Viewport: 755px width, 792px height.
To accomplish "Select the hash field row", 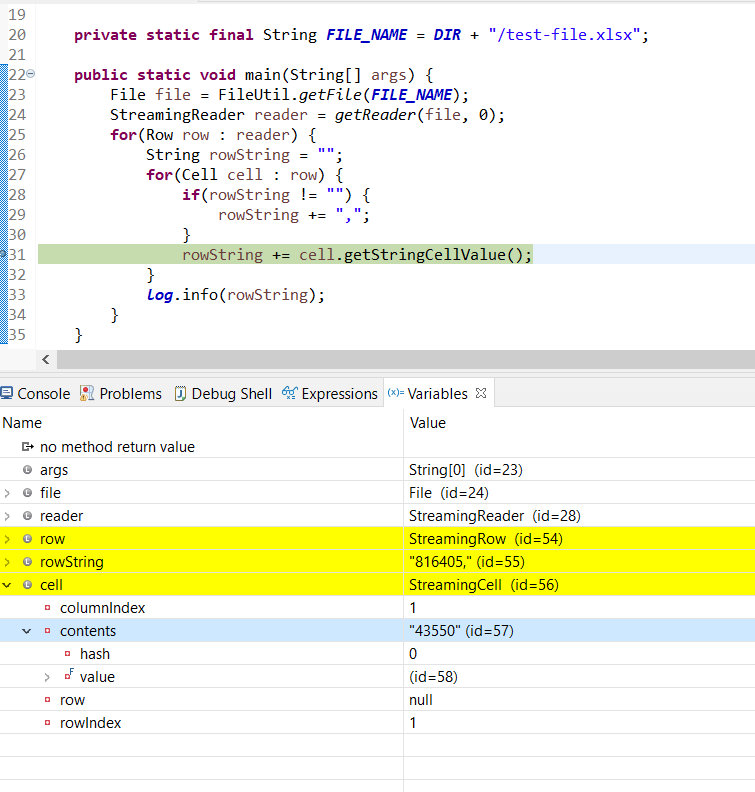I will [377, 654].
